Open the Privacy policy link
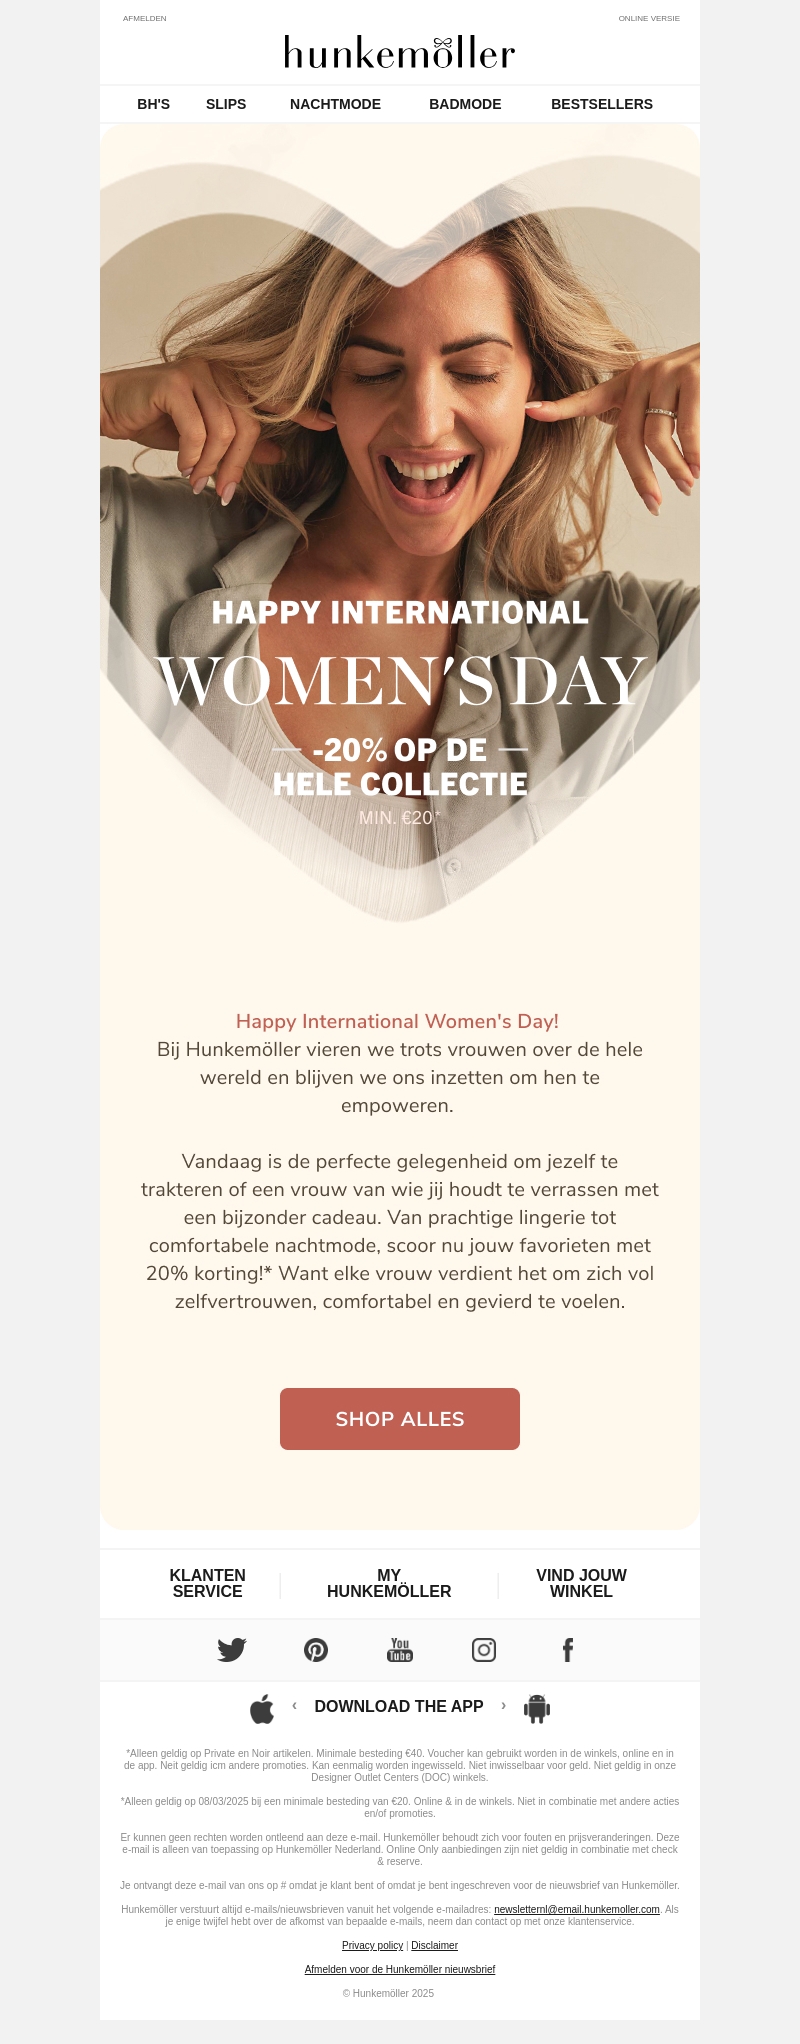The image size is (800, 2044). [372, 1945]
